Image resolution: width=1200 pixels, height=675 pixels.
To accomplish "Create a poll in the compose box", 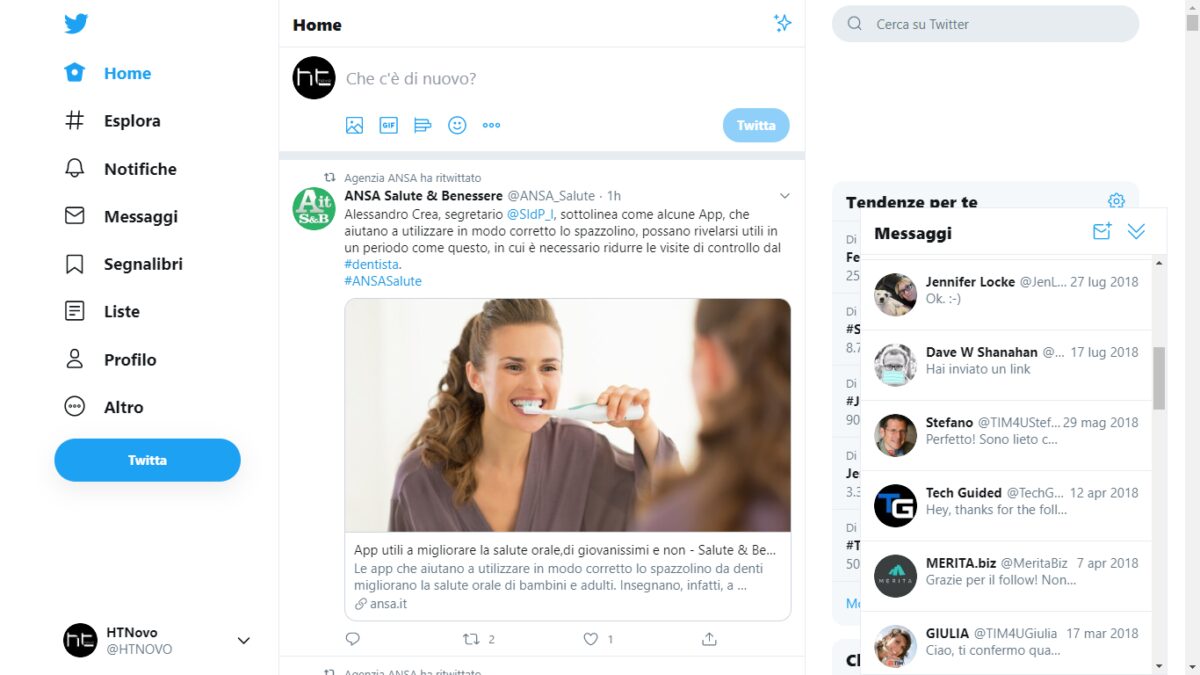I will (x=422, y=125).
